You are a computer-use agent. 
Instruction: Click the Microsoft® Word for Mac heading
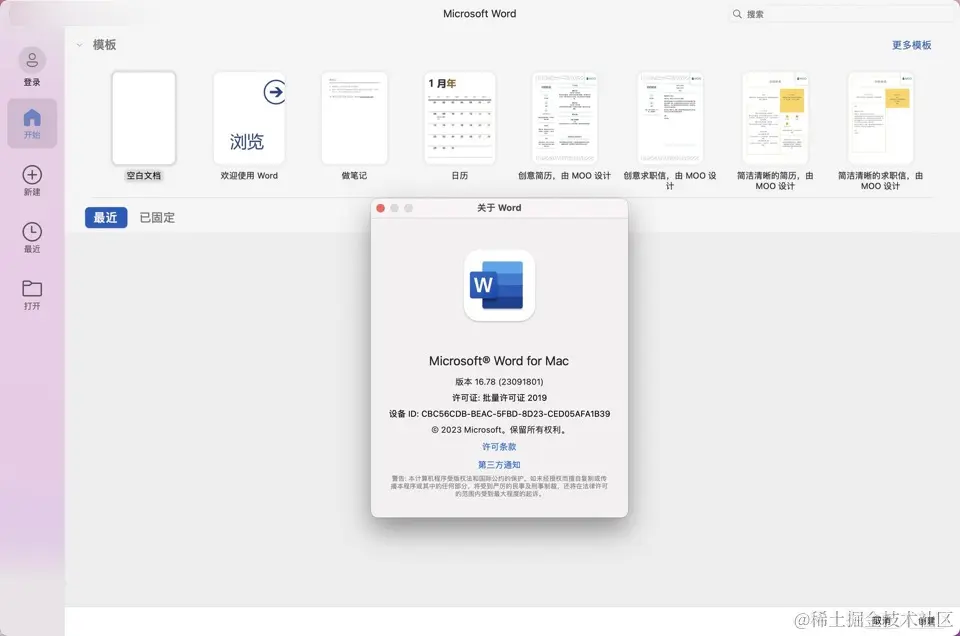pos(499,361)
